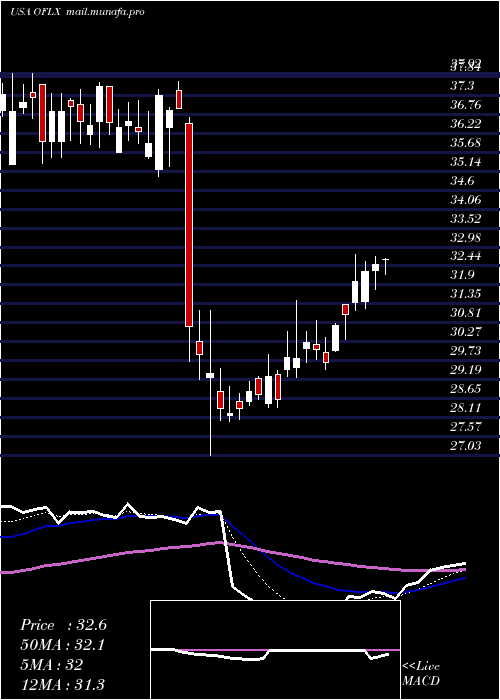Click the 12MA : 31.3 readout
This screenshot has width=500, height=700.
tap(62, 684)
